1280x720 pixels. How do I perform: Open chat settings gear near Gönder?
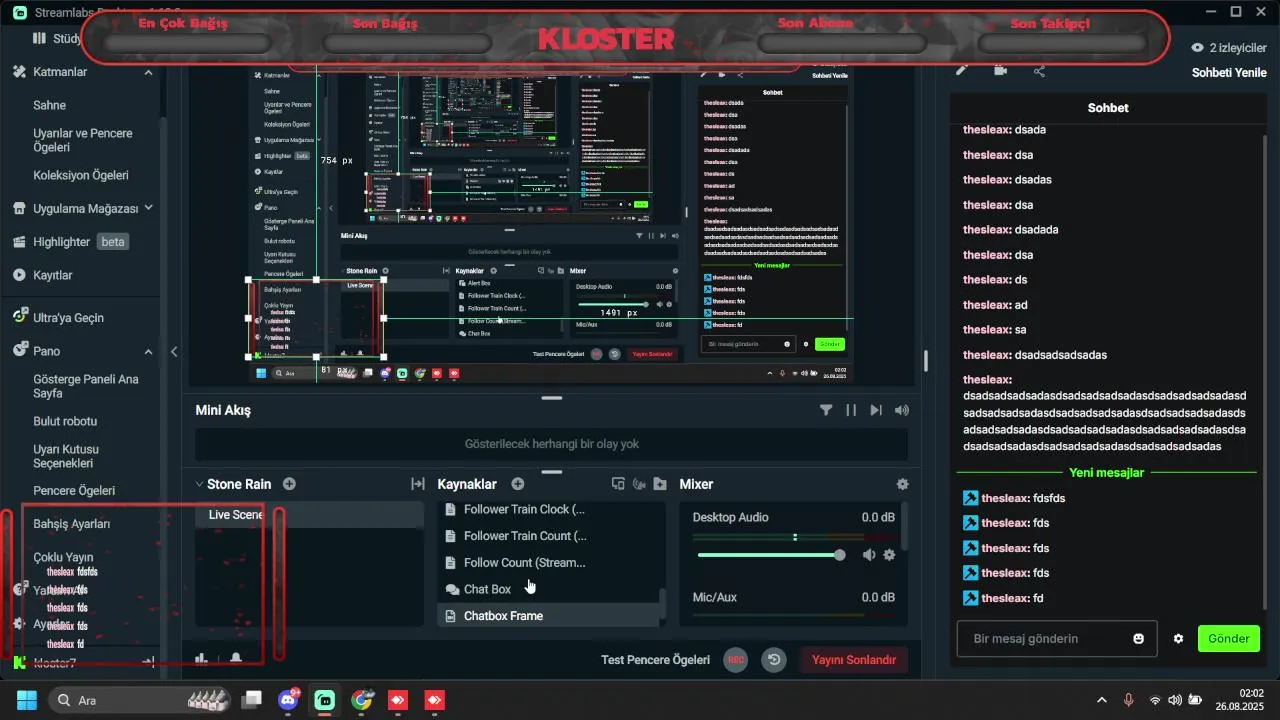coord(1178,639)
